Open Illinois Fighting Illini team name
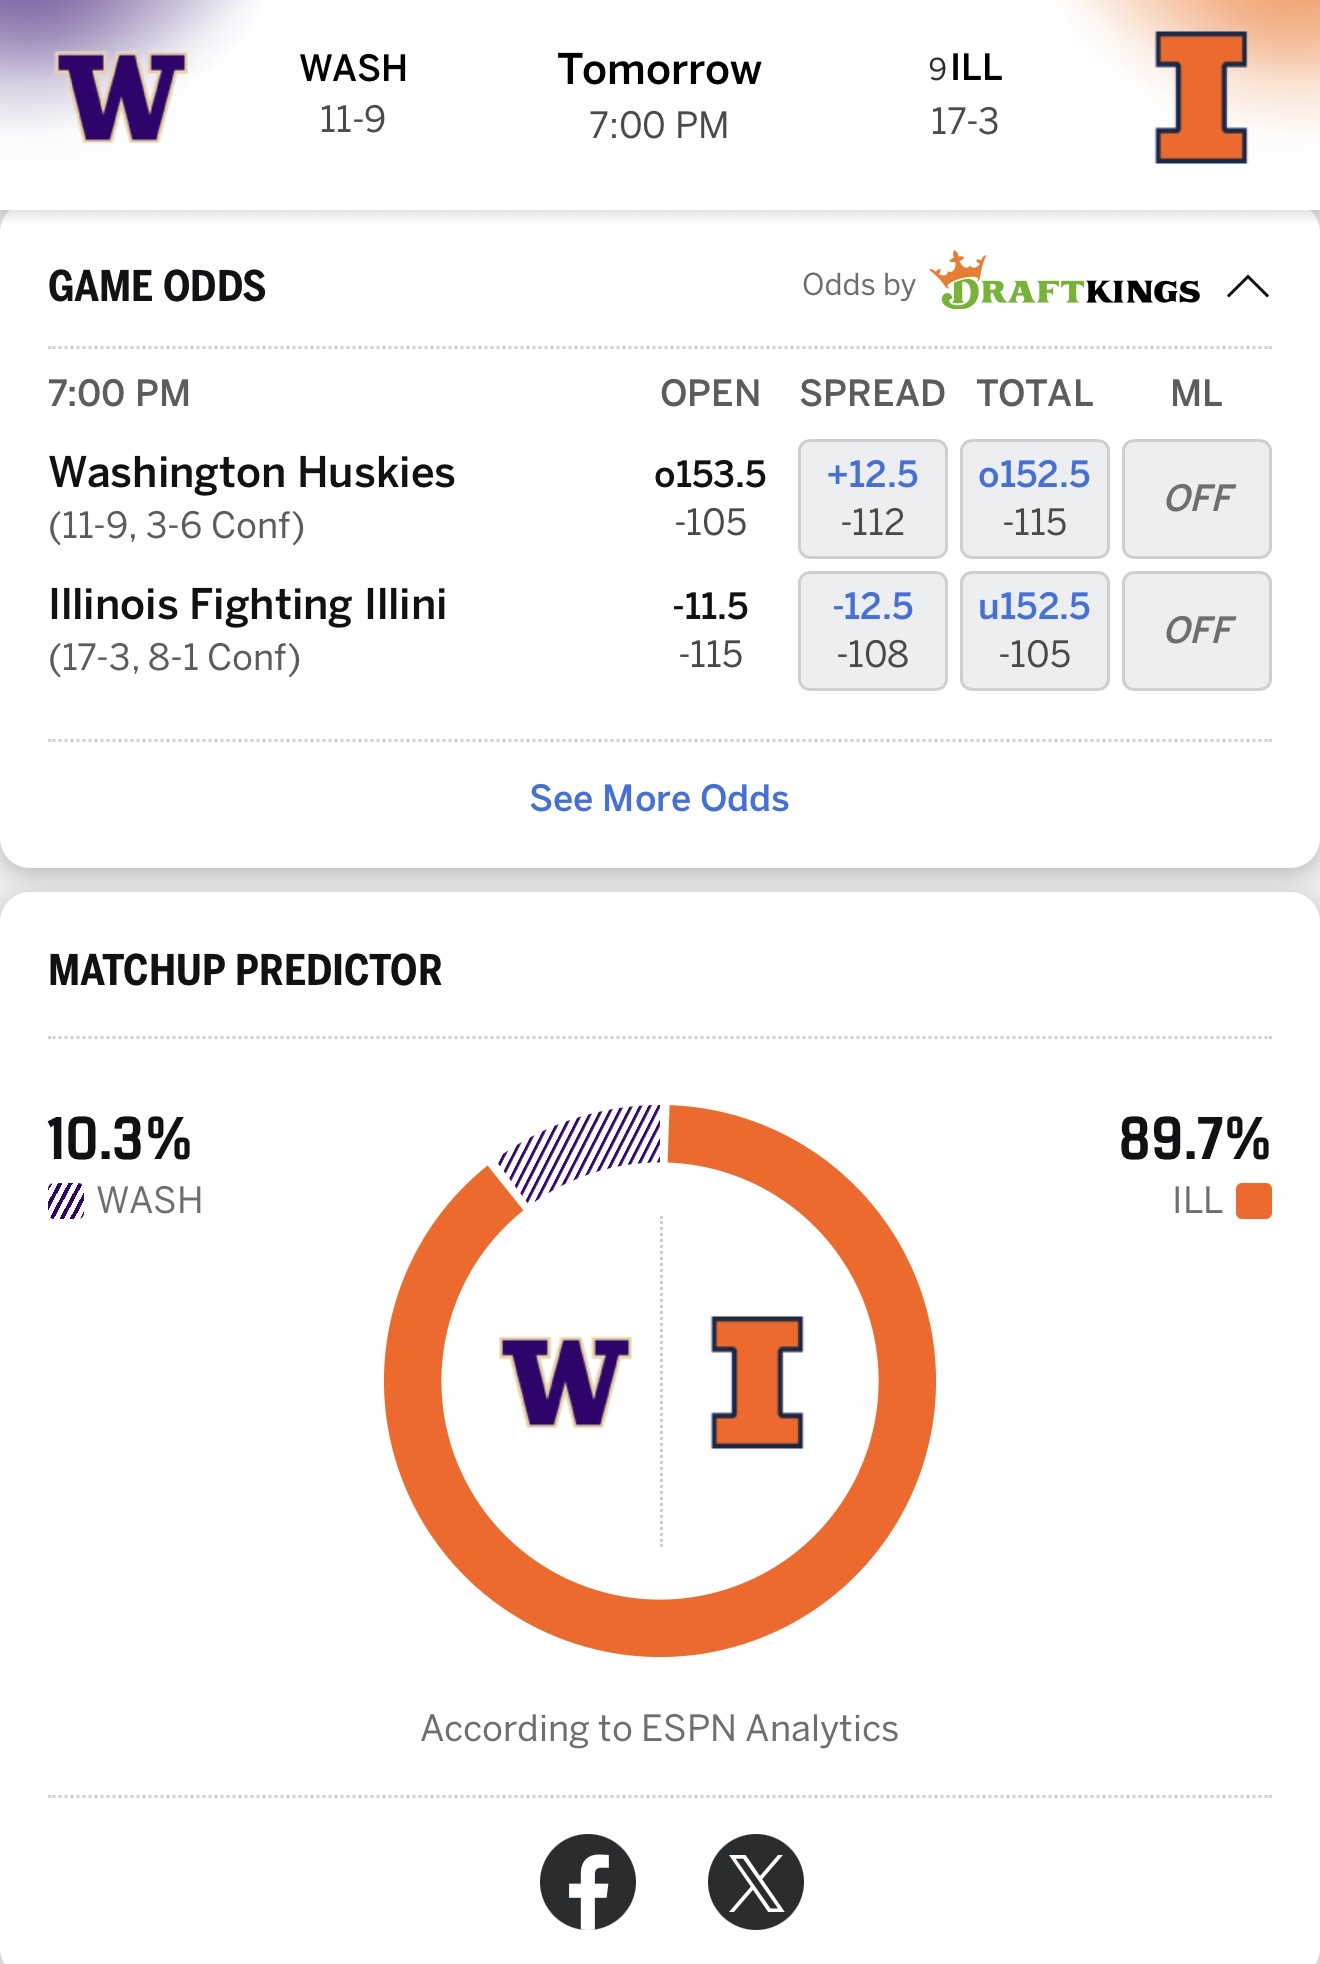 (248, 604)
